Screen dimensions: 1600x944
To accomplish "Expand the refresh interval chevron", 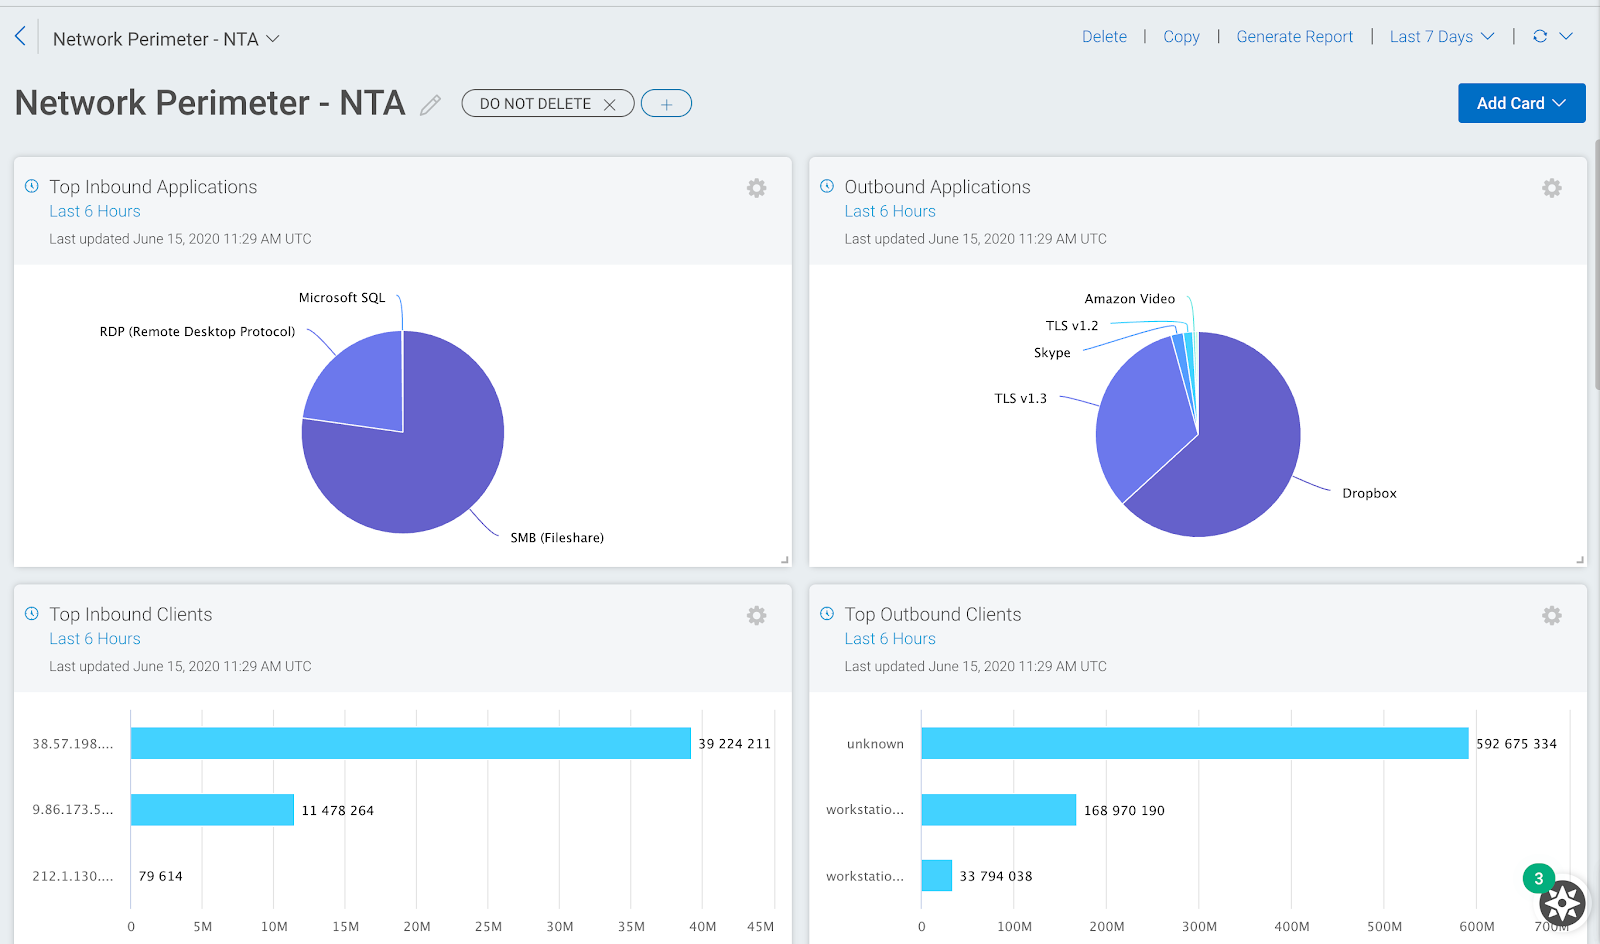I will tap(1567, 37).
